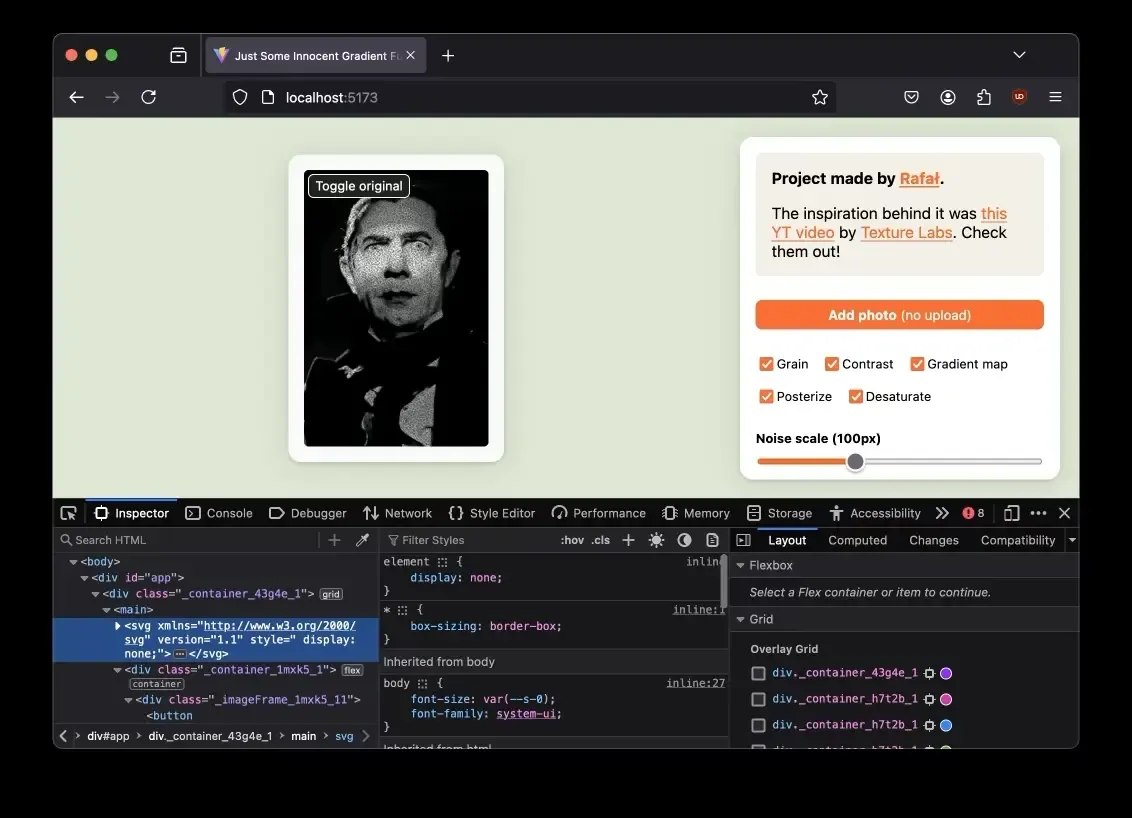Screen dimensions: 1132x818
Task: Highlight purple grid container with target icon
Action: tap(930, 673)
